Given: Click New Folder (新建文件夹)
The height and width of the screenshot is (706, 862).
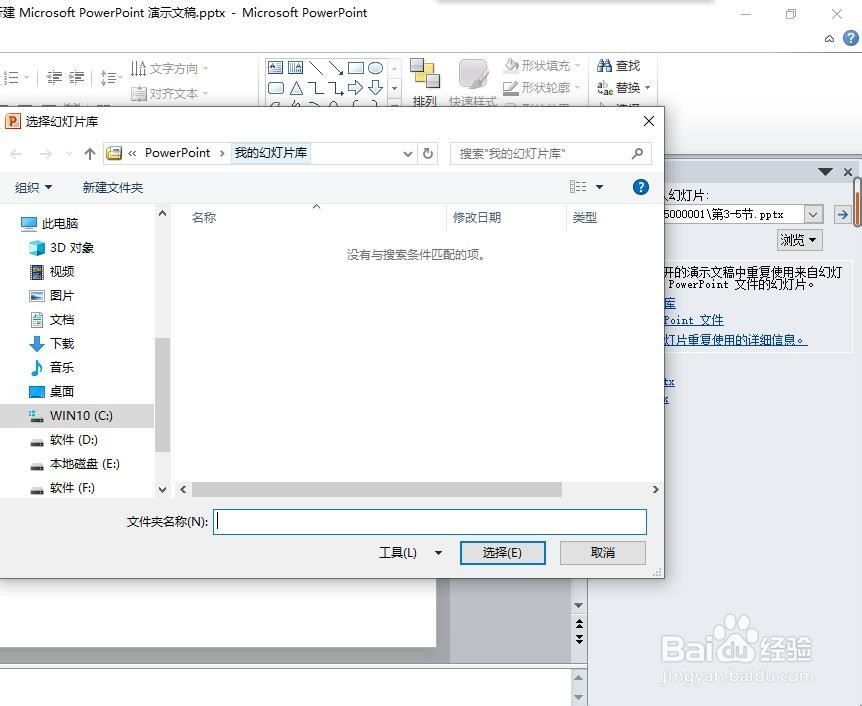Looking at the screenshot, I should click(113, 187).
